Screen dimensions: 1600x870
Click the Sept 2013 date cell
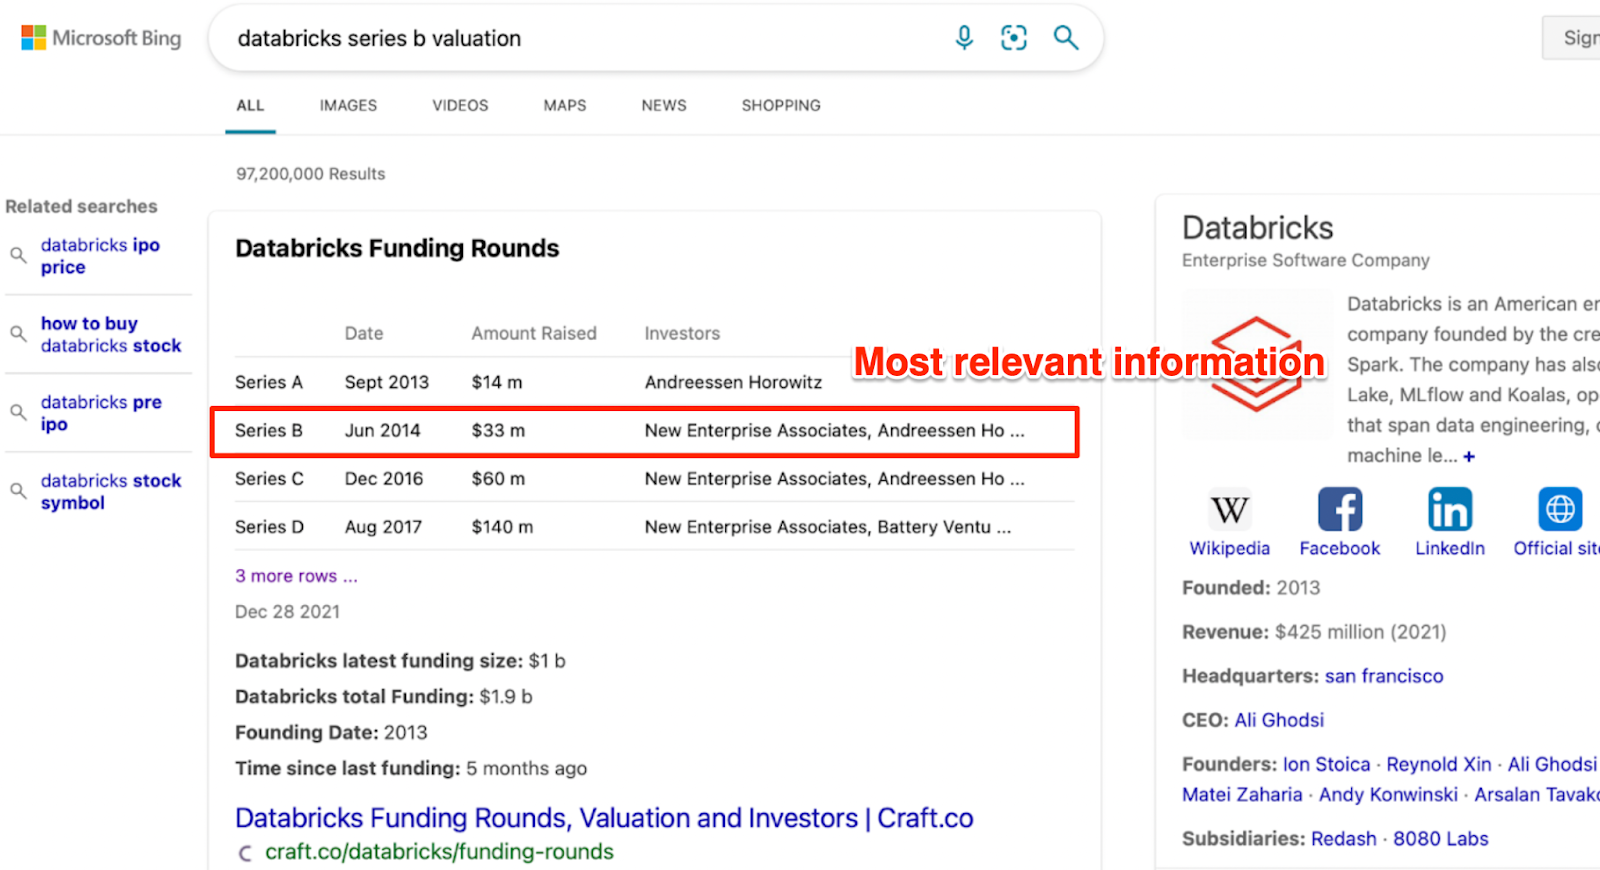click(x=386, y=382)
